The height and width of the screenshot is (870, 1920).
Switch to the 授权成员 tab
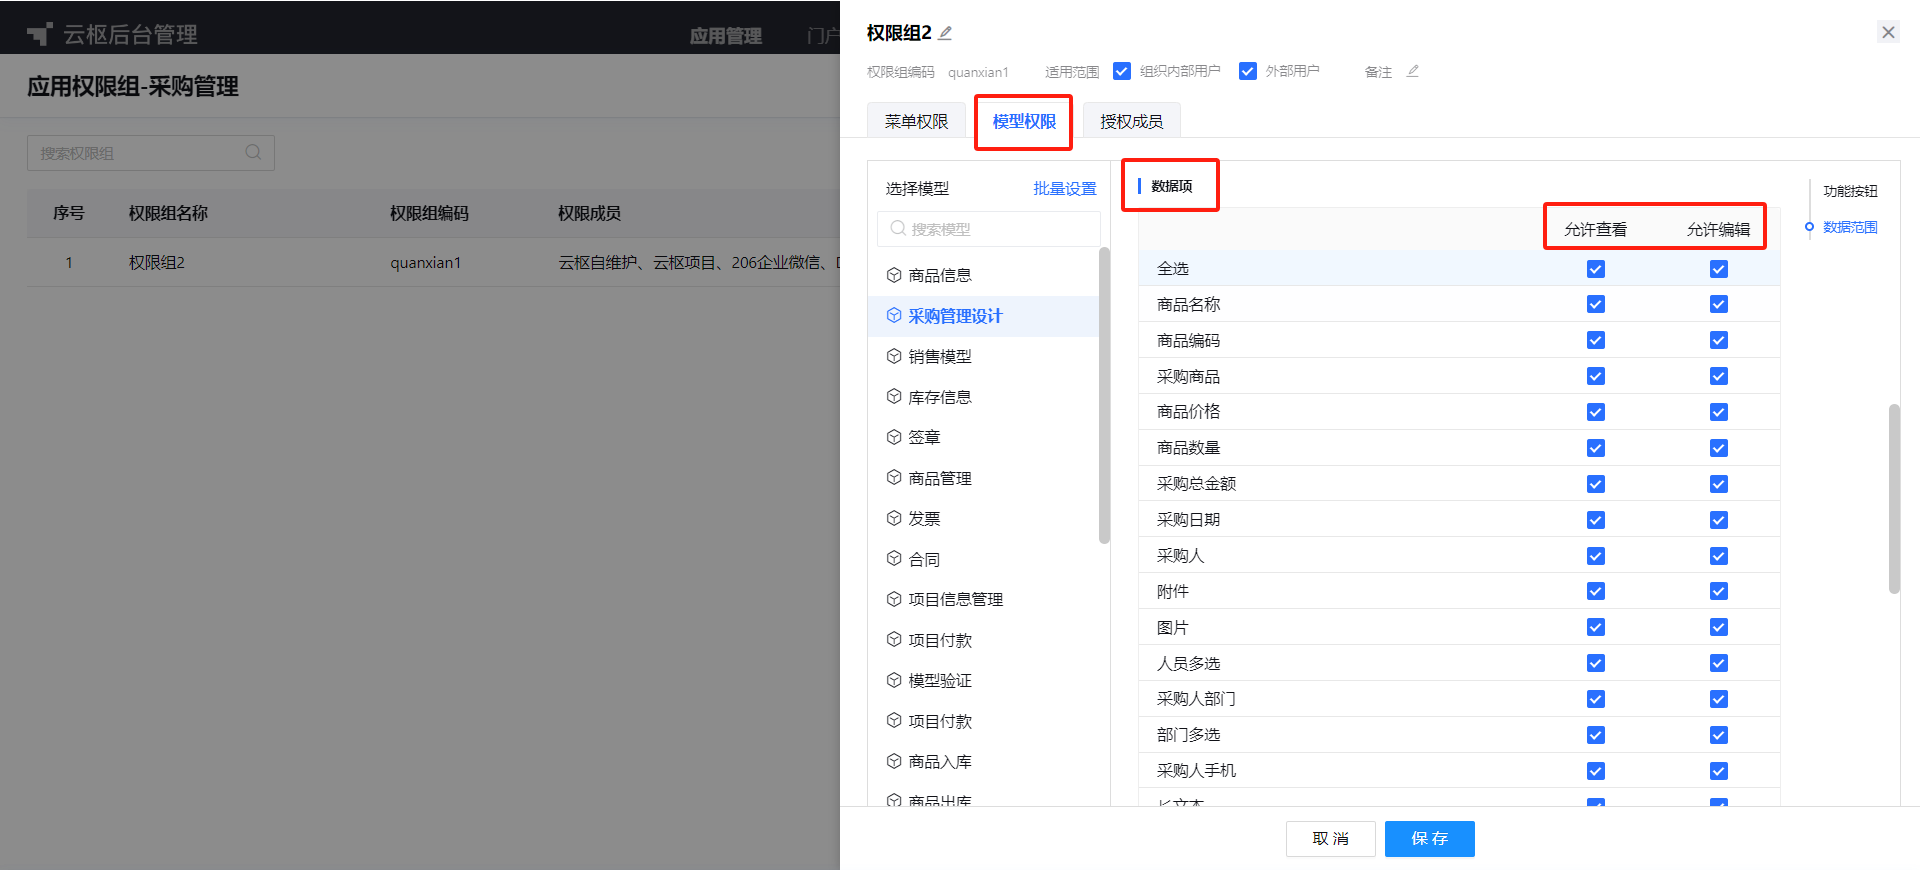click(x=1132, y=121)
